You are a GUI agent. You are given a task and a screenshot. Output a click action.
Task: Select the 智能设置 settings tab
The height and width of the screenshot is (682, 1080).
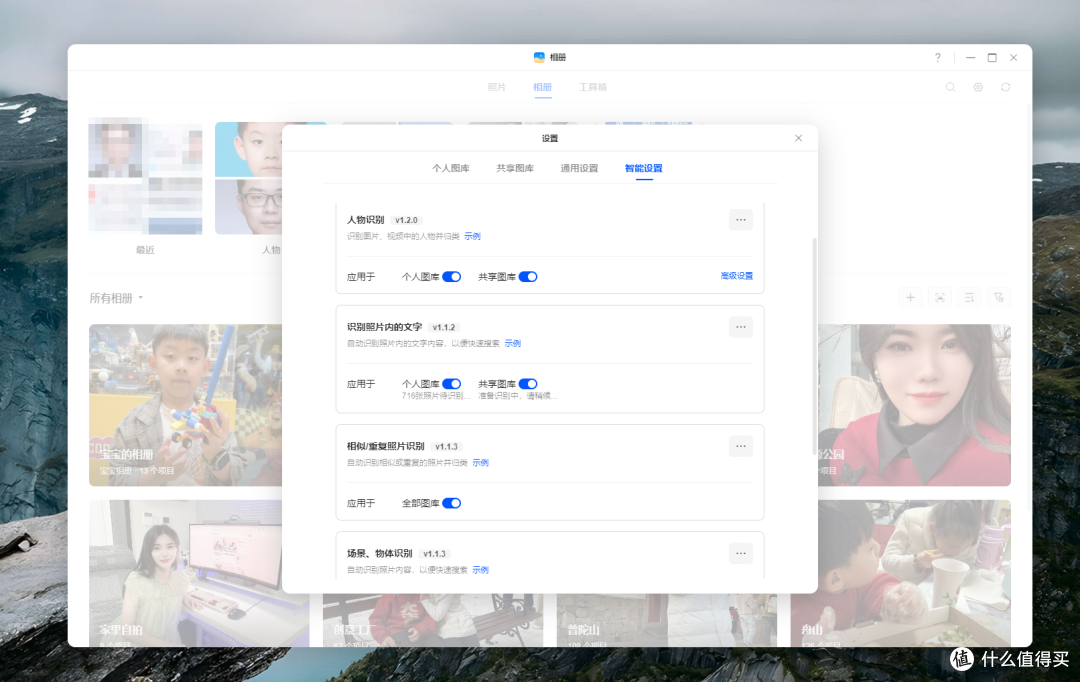643,168
